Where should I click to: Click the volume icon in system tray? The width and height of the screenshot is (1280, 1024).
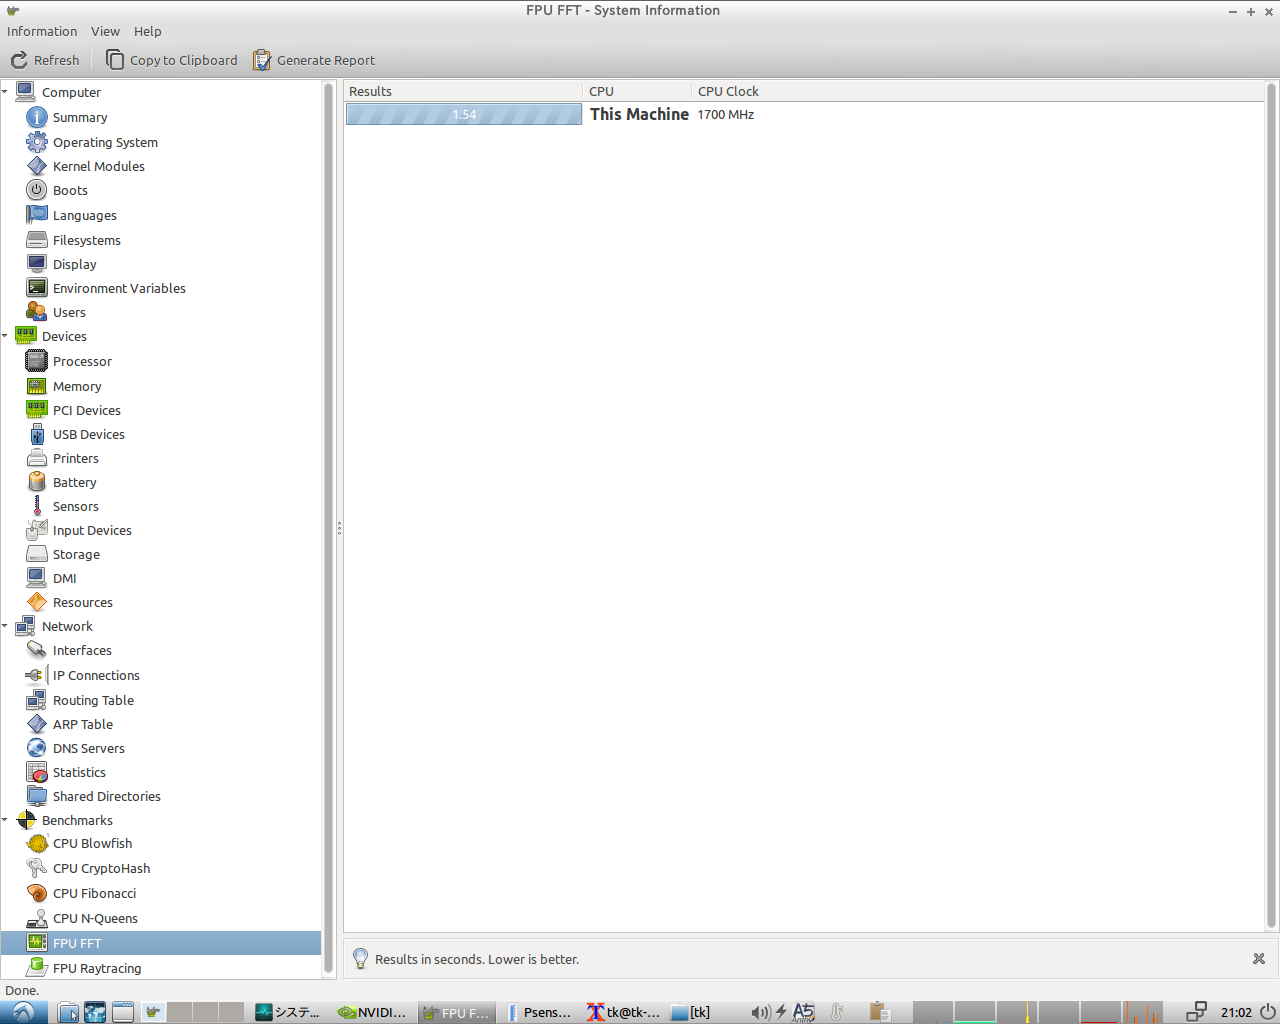click(x=760, y=1012)
